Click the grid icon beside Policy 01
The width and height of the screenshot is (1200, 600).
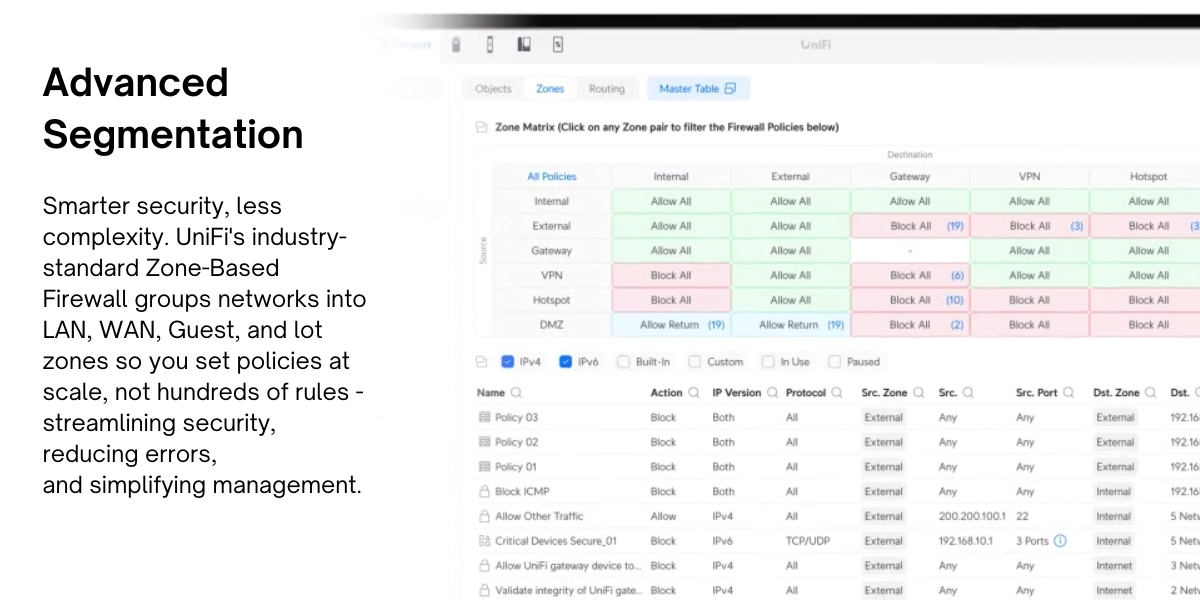[x=485, y=467]
